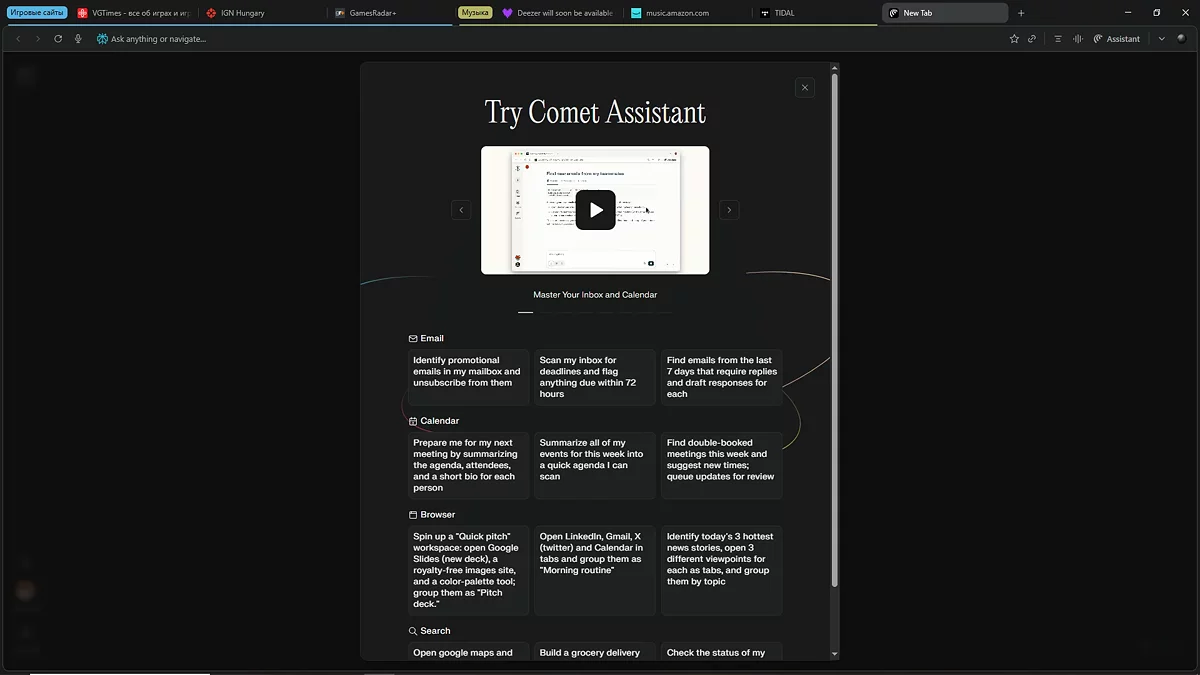Collapse the Музыка tab group label
The image size is (1200, 675).
click(x=475, y=13)
